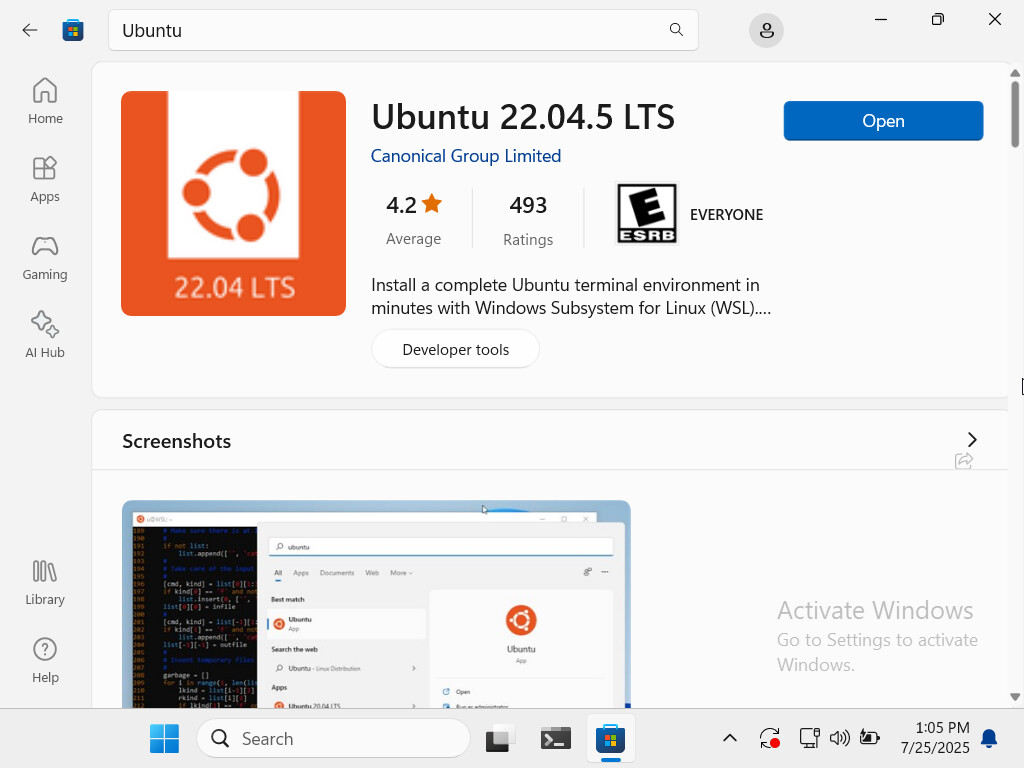The height and width of the screenshot is (768, 1024).
Task: Open Help in the sidebar
Action: (45, 660)
